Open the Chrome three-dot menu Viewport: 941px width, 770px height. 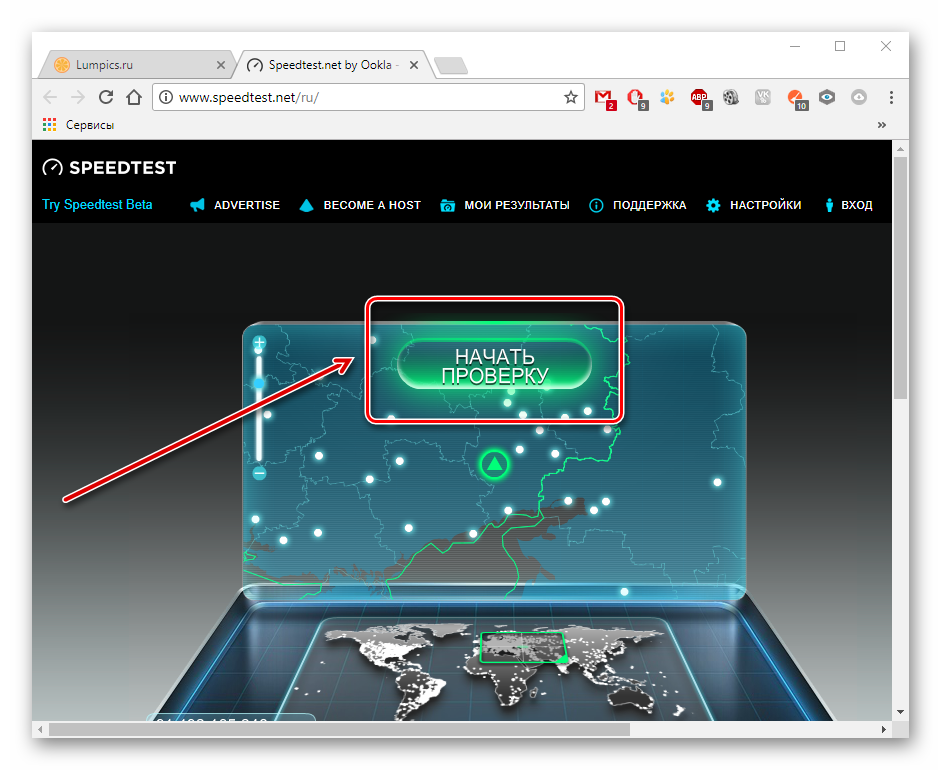tap(891, 97)
